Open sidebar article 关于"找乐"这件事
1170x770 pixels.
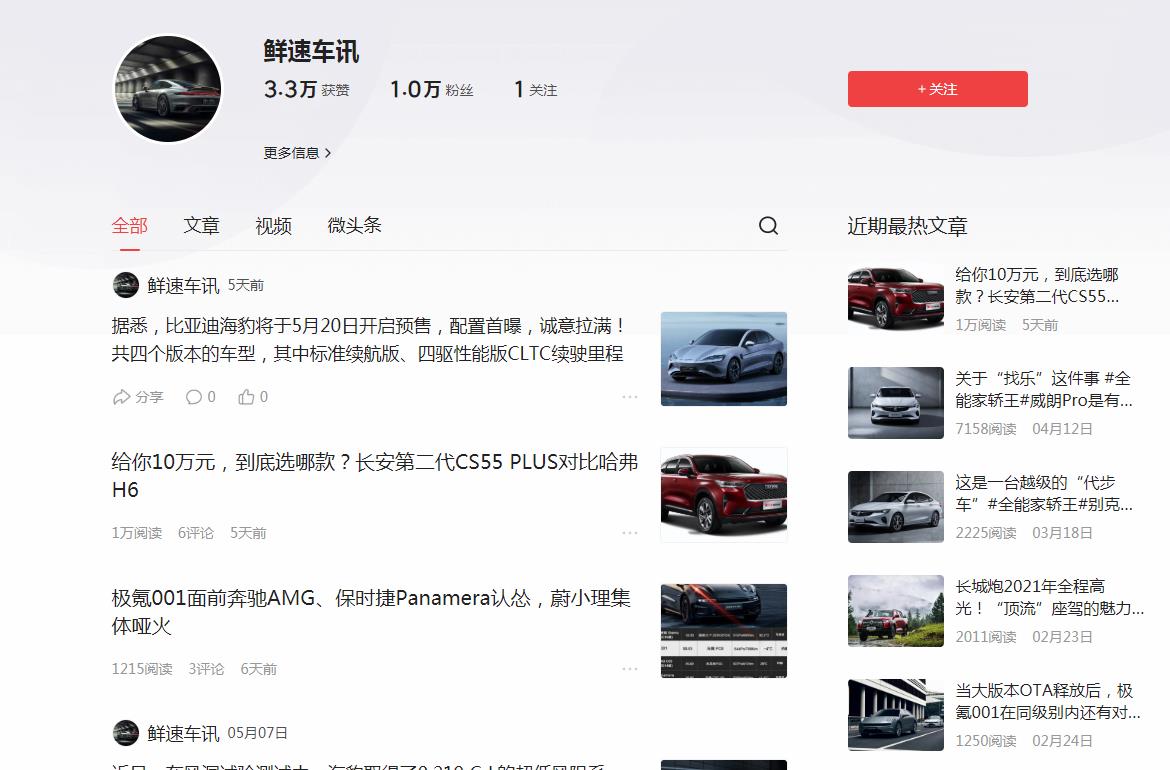(x=1044, y=389)
